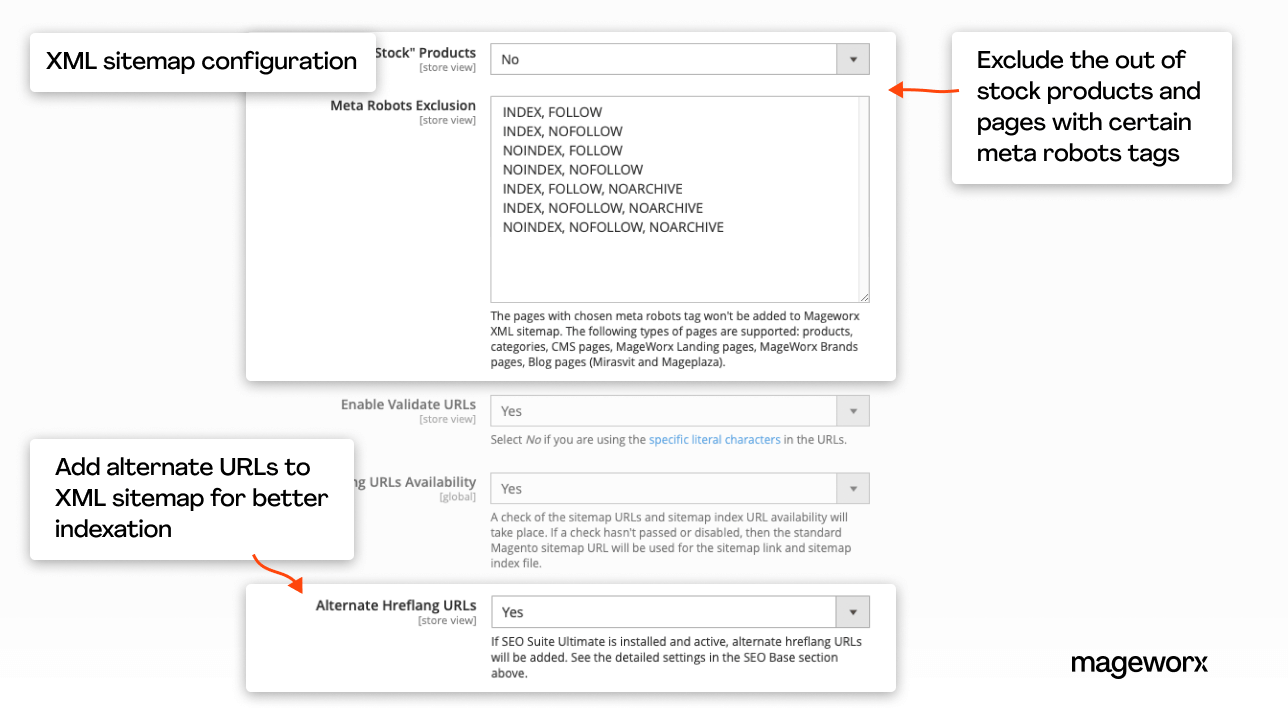Select "NOINDEX, FOLLOW" in the exclusion list
Viewport: 1288px width, 728px height.
561,150
